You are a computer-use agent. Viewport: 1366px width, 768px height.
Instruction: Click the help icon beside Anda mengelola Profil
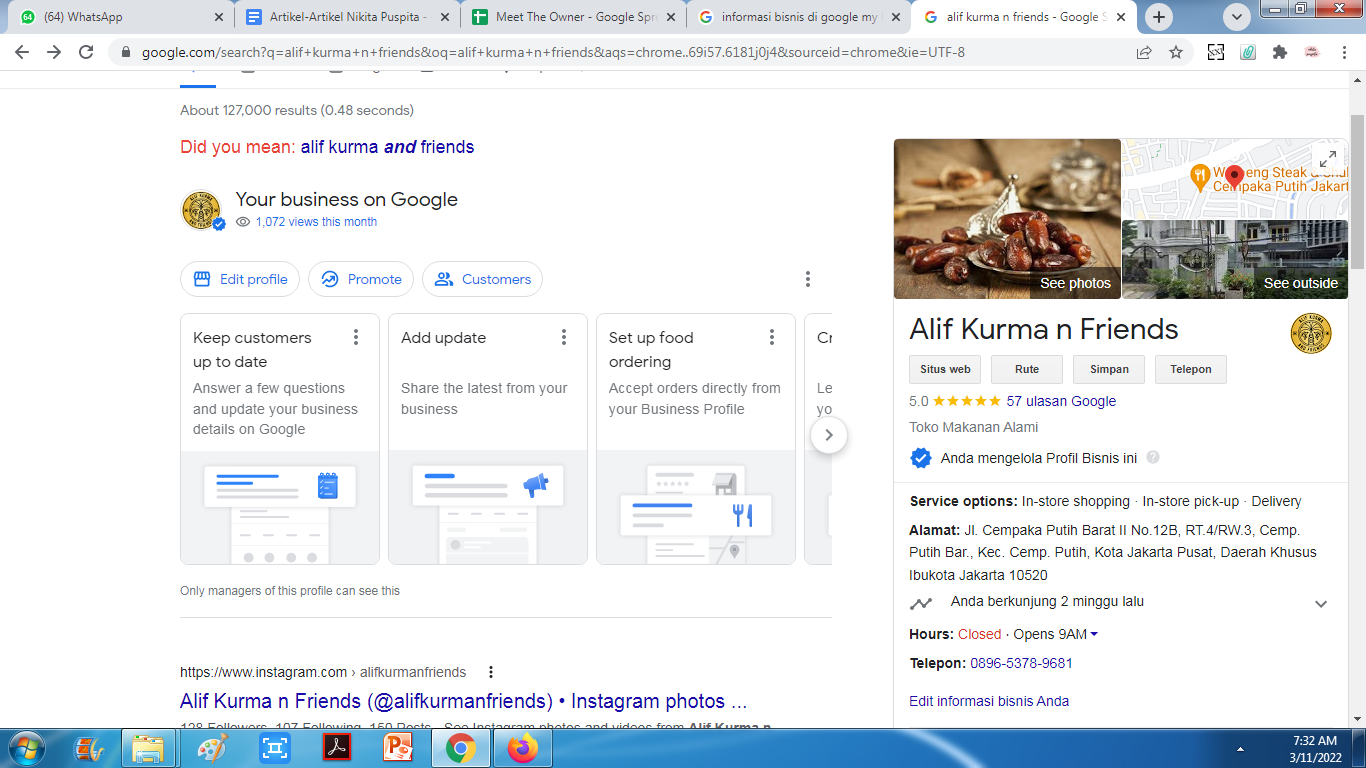1153,458
